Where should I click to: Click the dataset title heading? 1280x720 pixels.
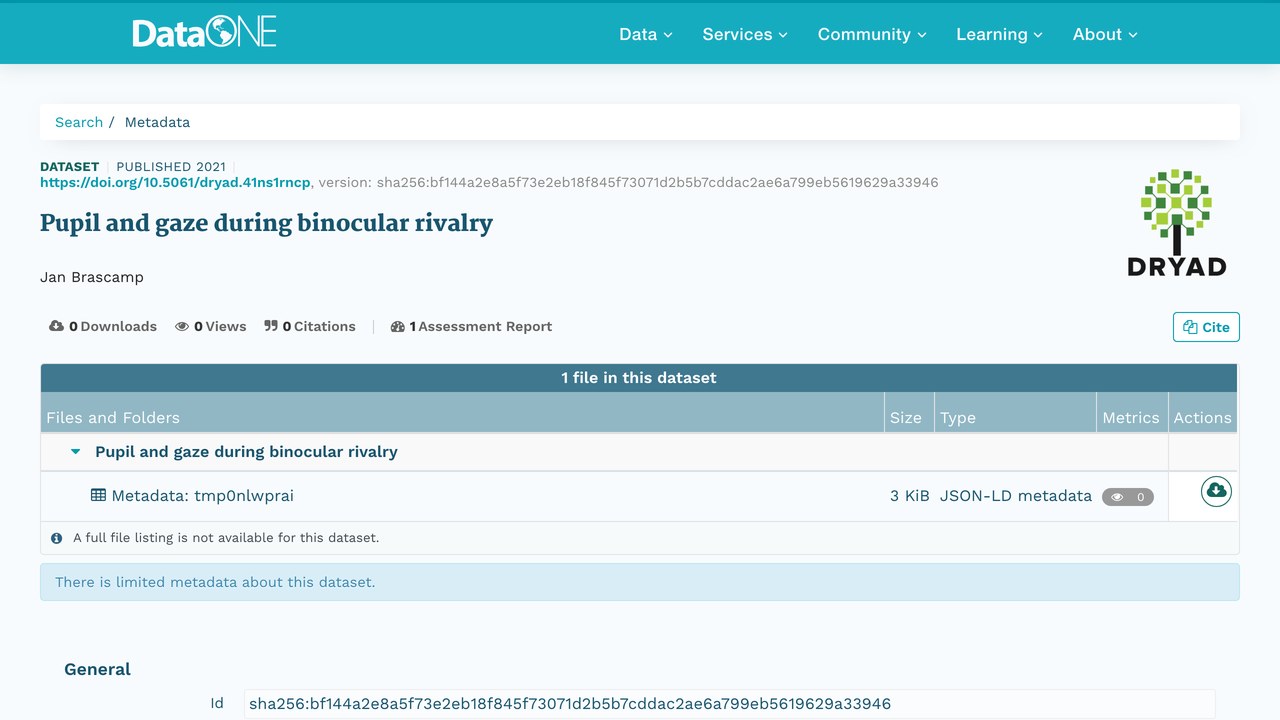266,222
